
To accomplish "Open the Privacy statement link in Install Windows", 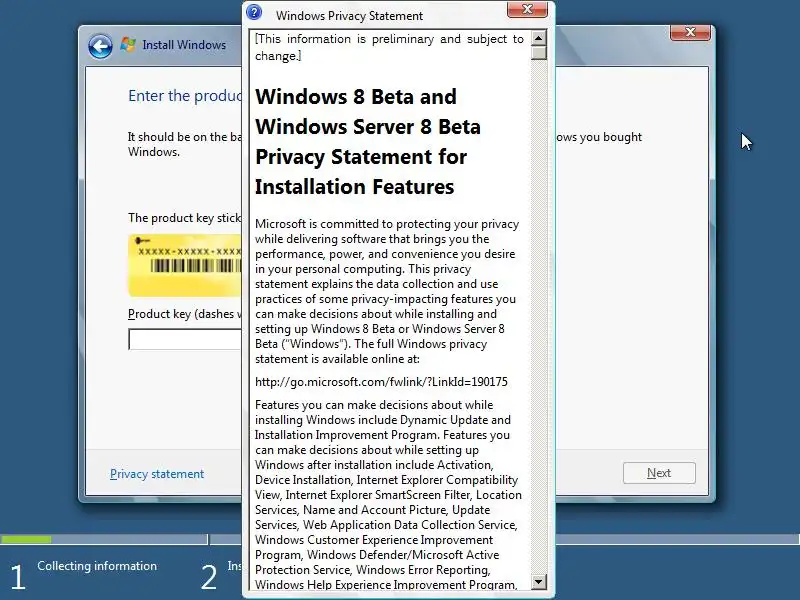I will coord(157,474).
